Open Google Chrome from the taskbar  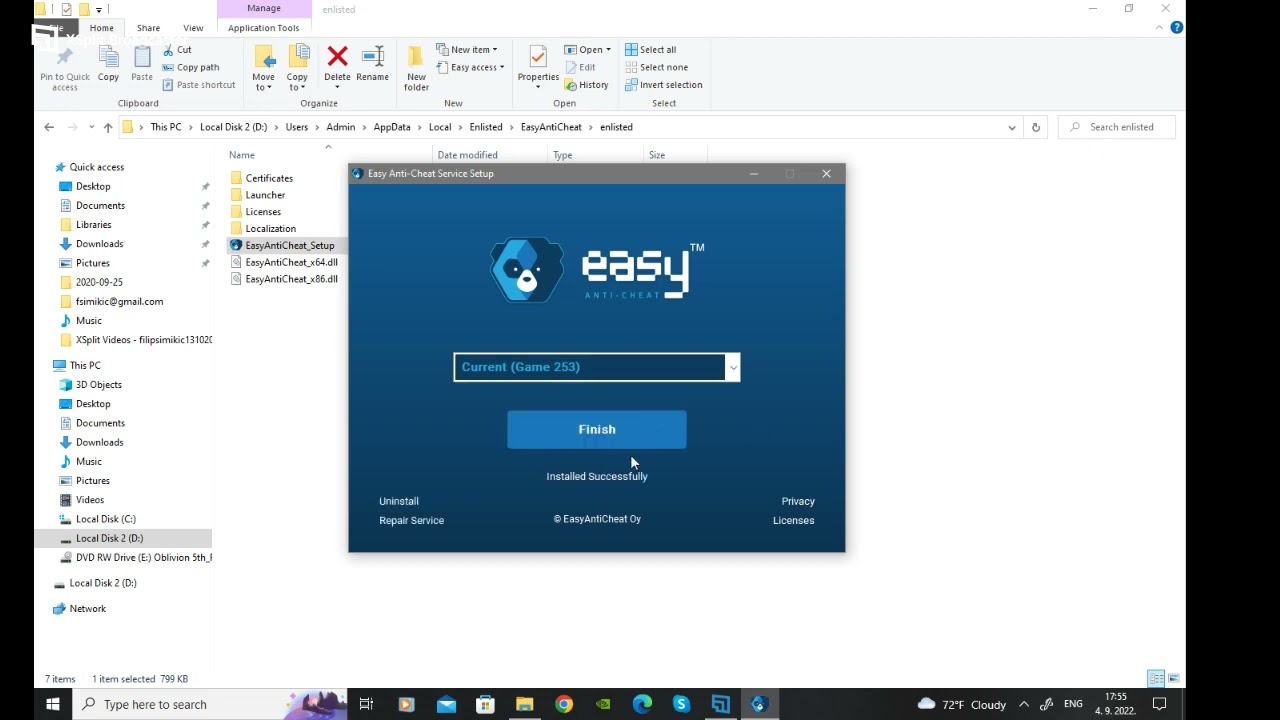[564, 704]
